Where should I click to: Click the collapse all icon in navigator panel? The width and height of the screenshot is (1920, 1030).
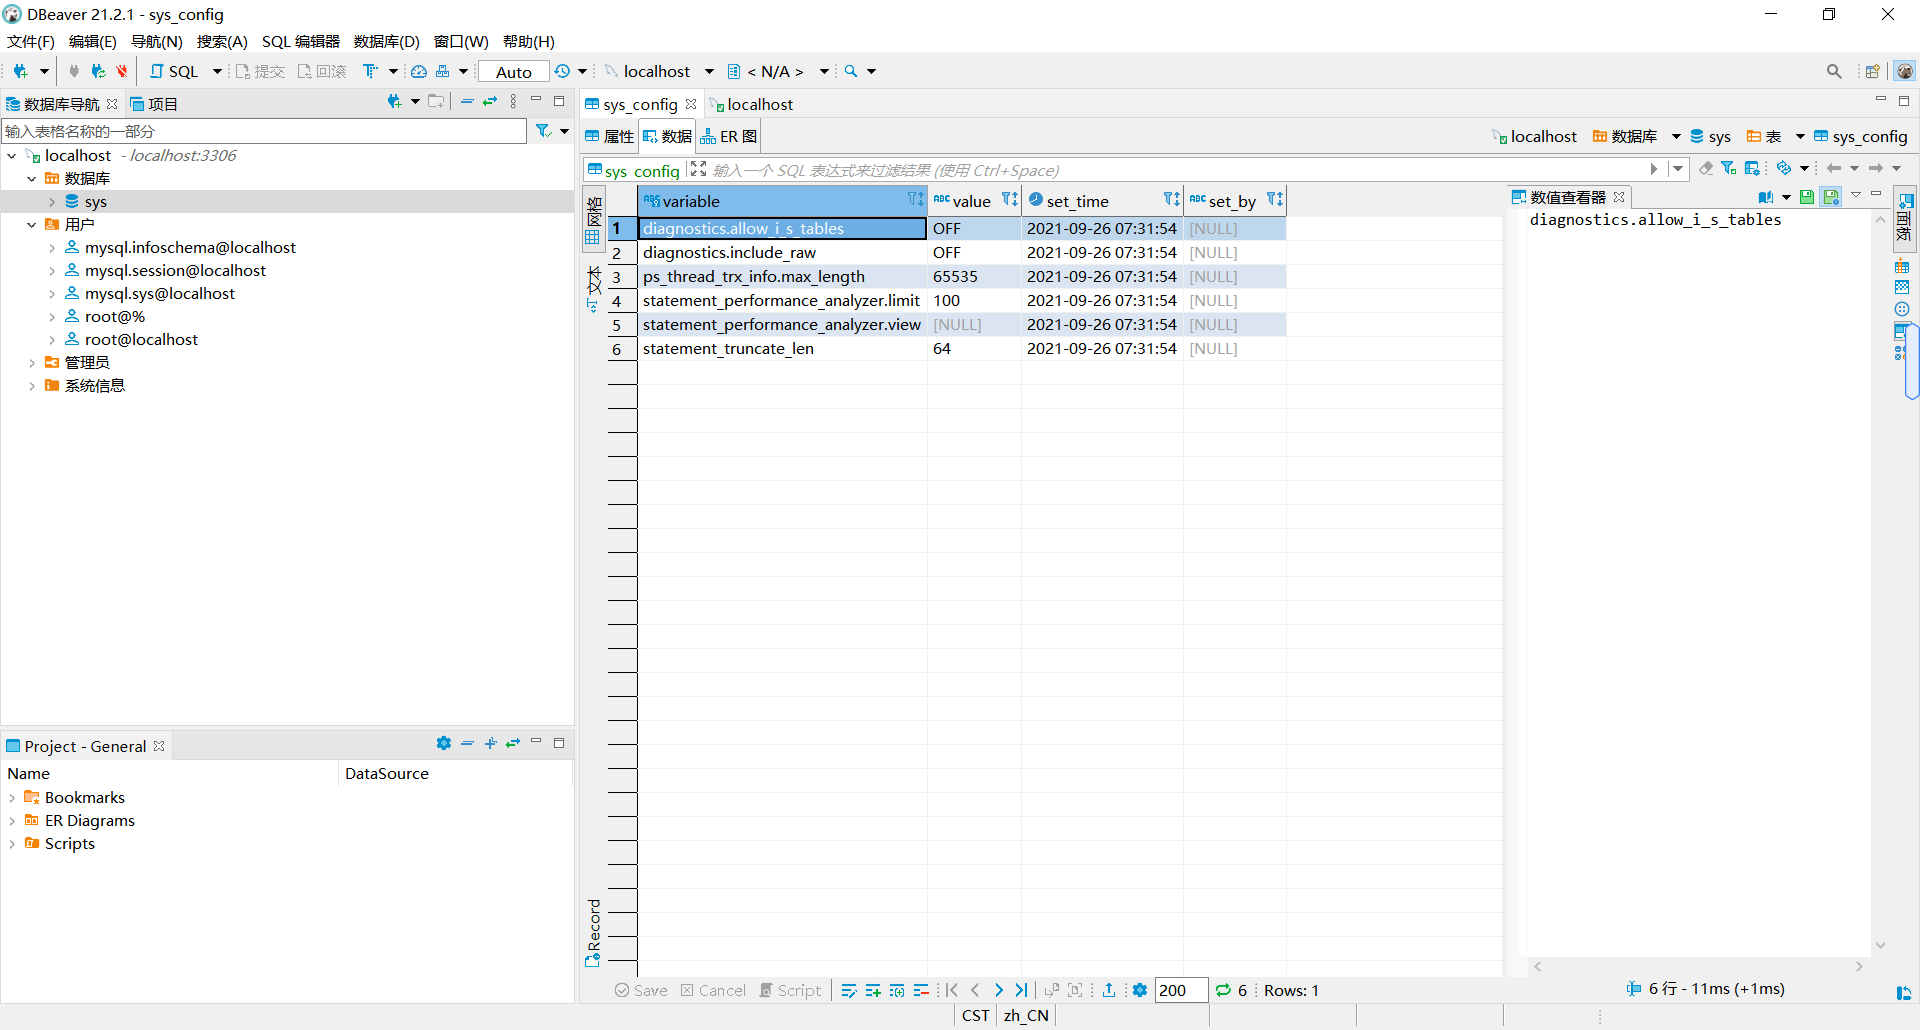(467, 101)
